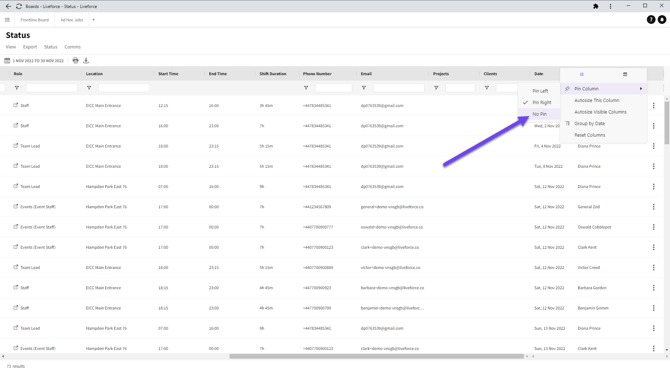Click the scroll down arrow of the vertical scrollbar
The width and height of the screenshot is (670, 372).
[667, 350]
